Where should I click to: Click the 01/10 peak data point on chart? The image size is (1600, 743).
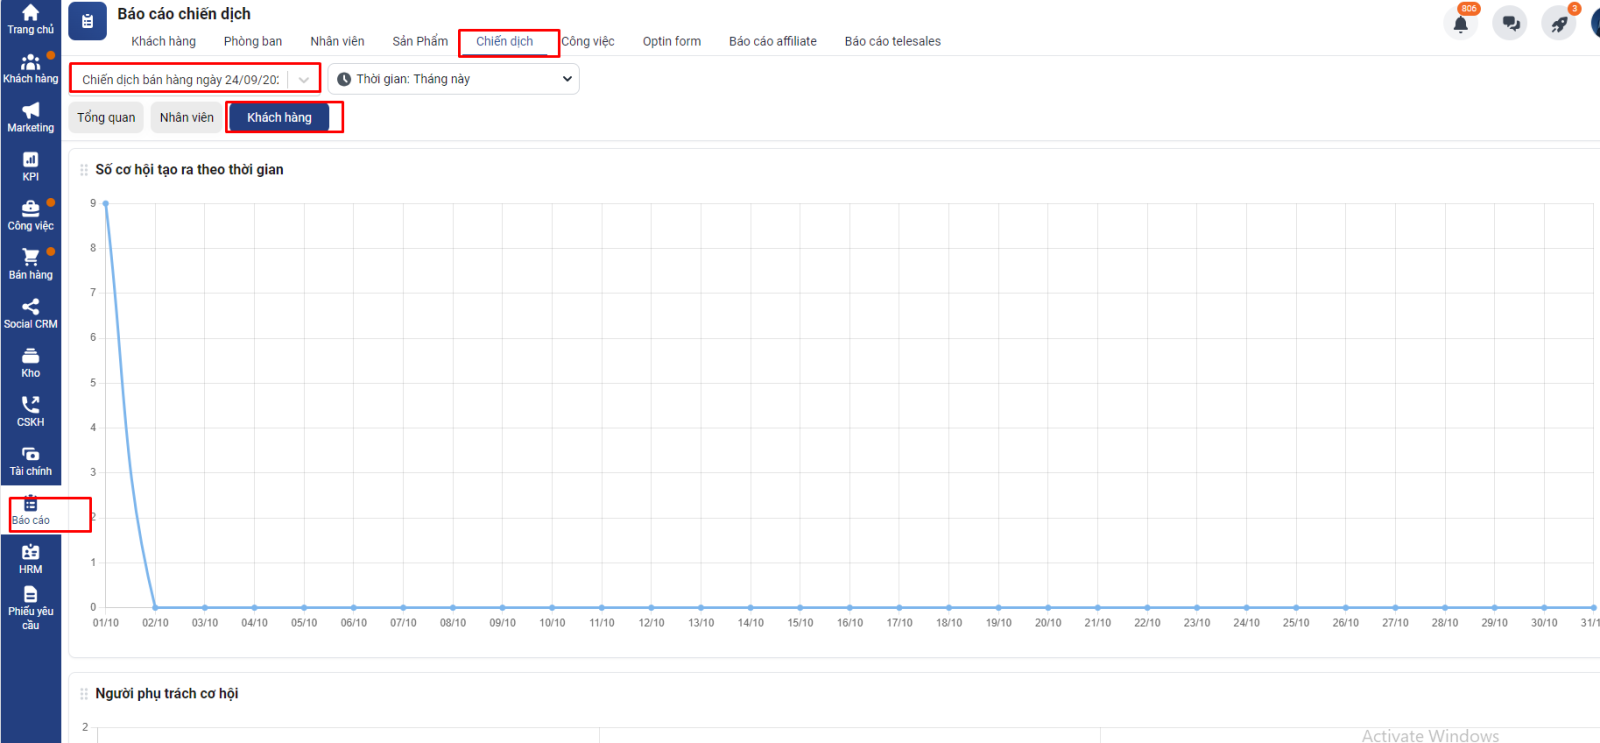106,204
